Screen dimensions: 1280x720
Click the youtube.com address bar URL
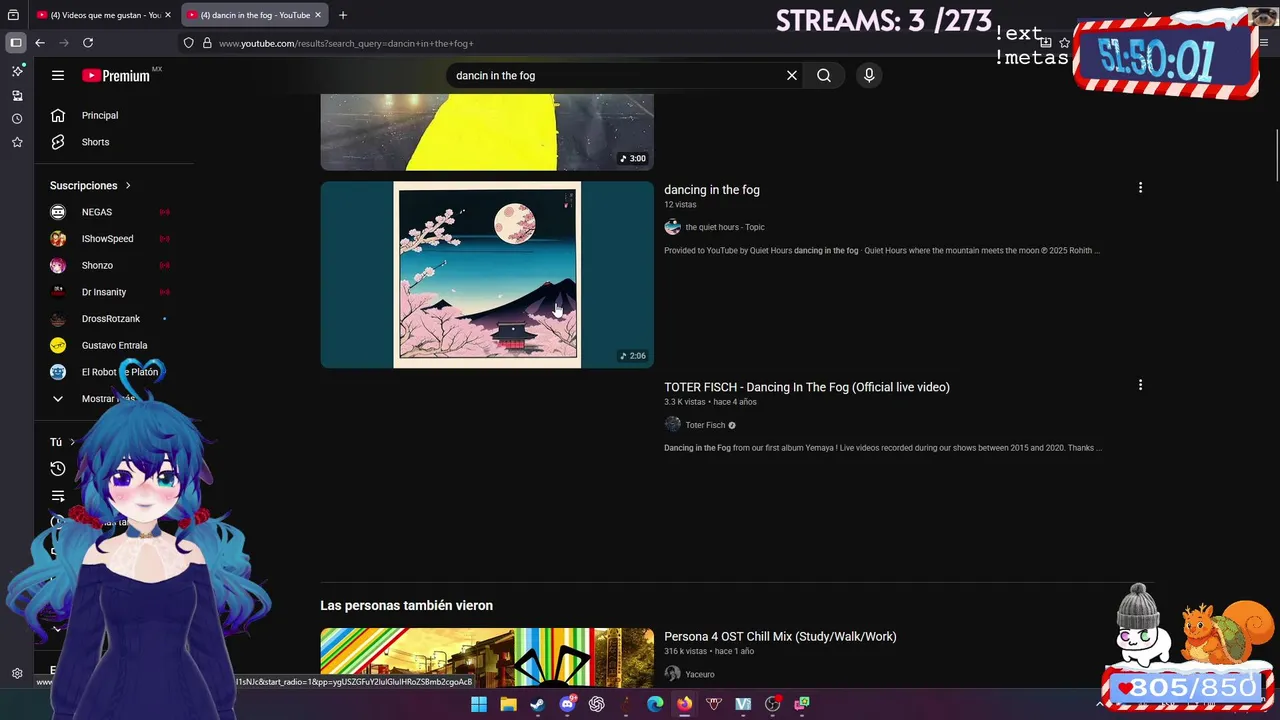pos(346,43)
